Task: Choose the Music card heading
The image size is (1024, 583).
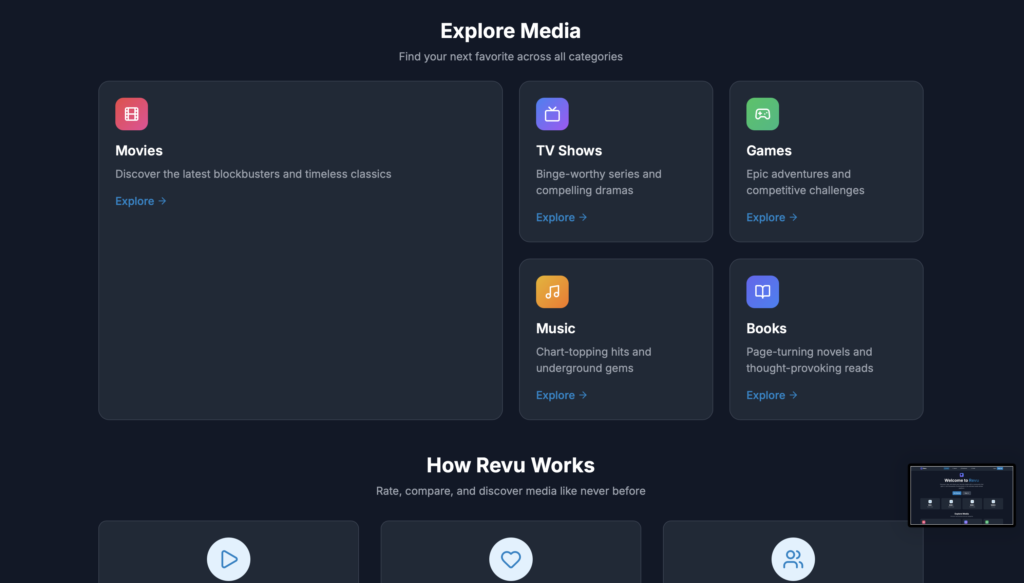Action: [x=556, y=329]
